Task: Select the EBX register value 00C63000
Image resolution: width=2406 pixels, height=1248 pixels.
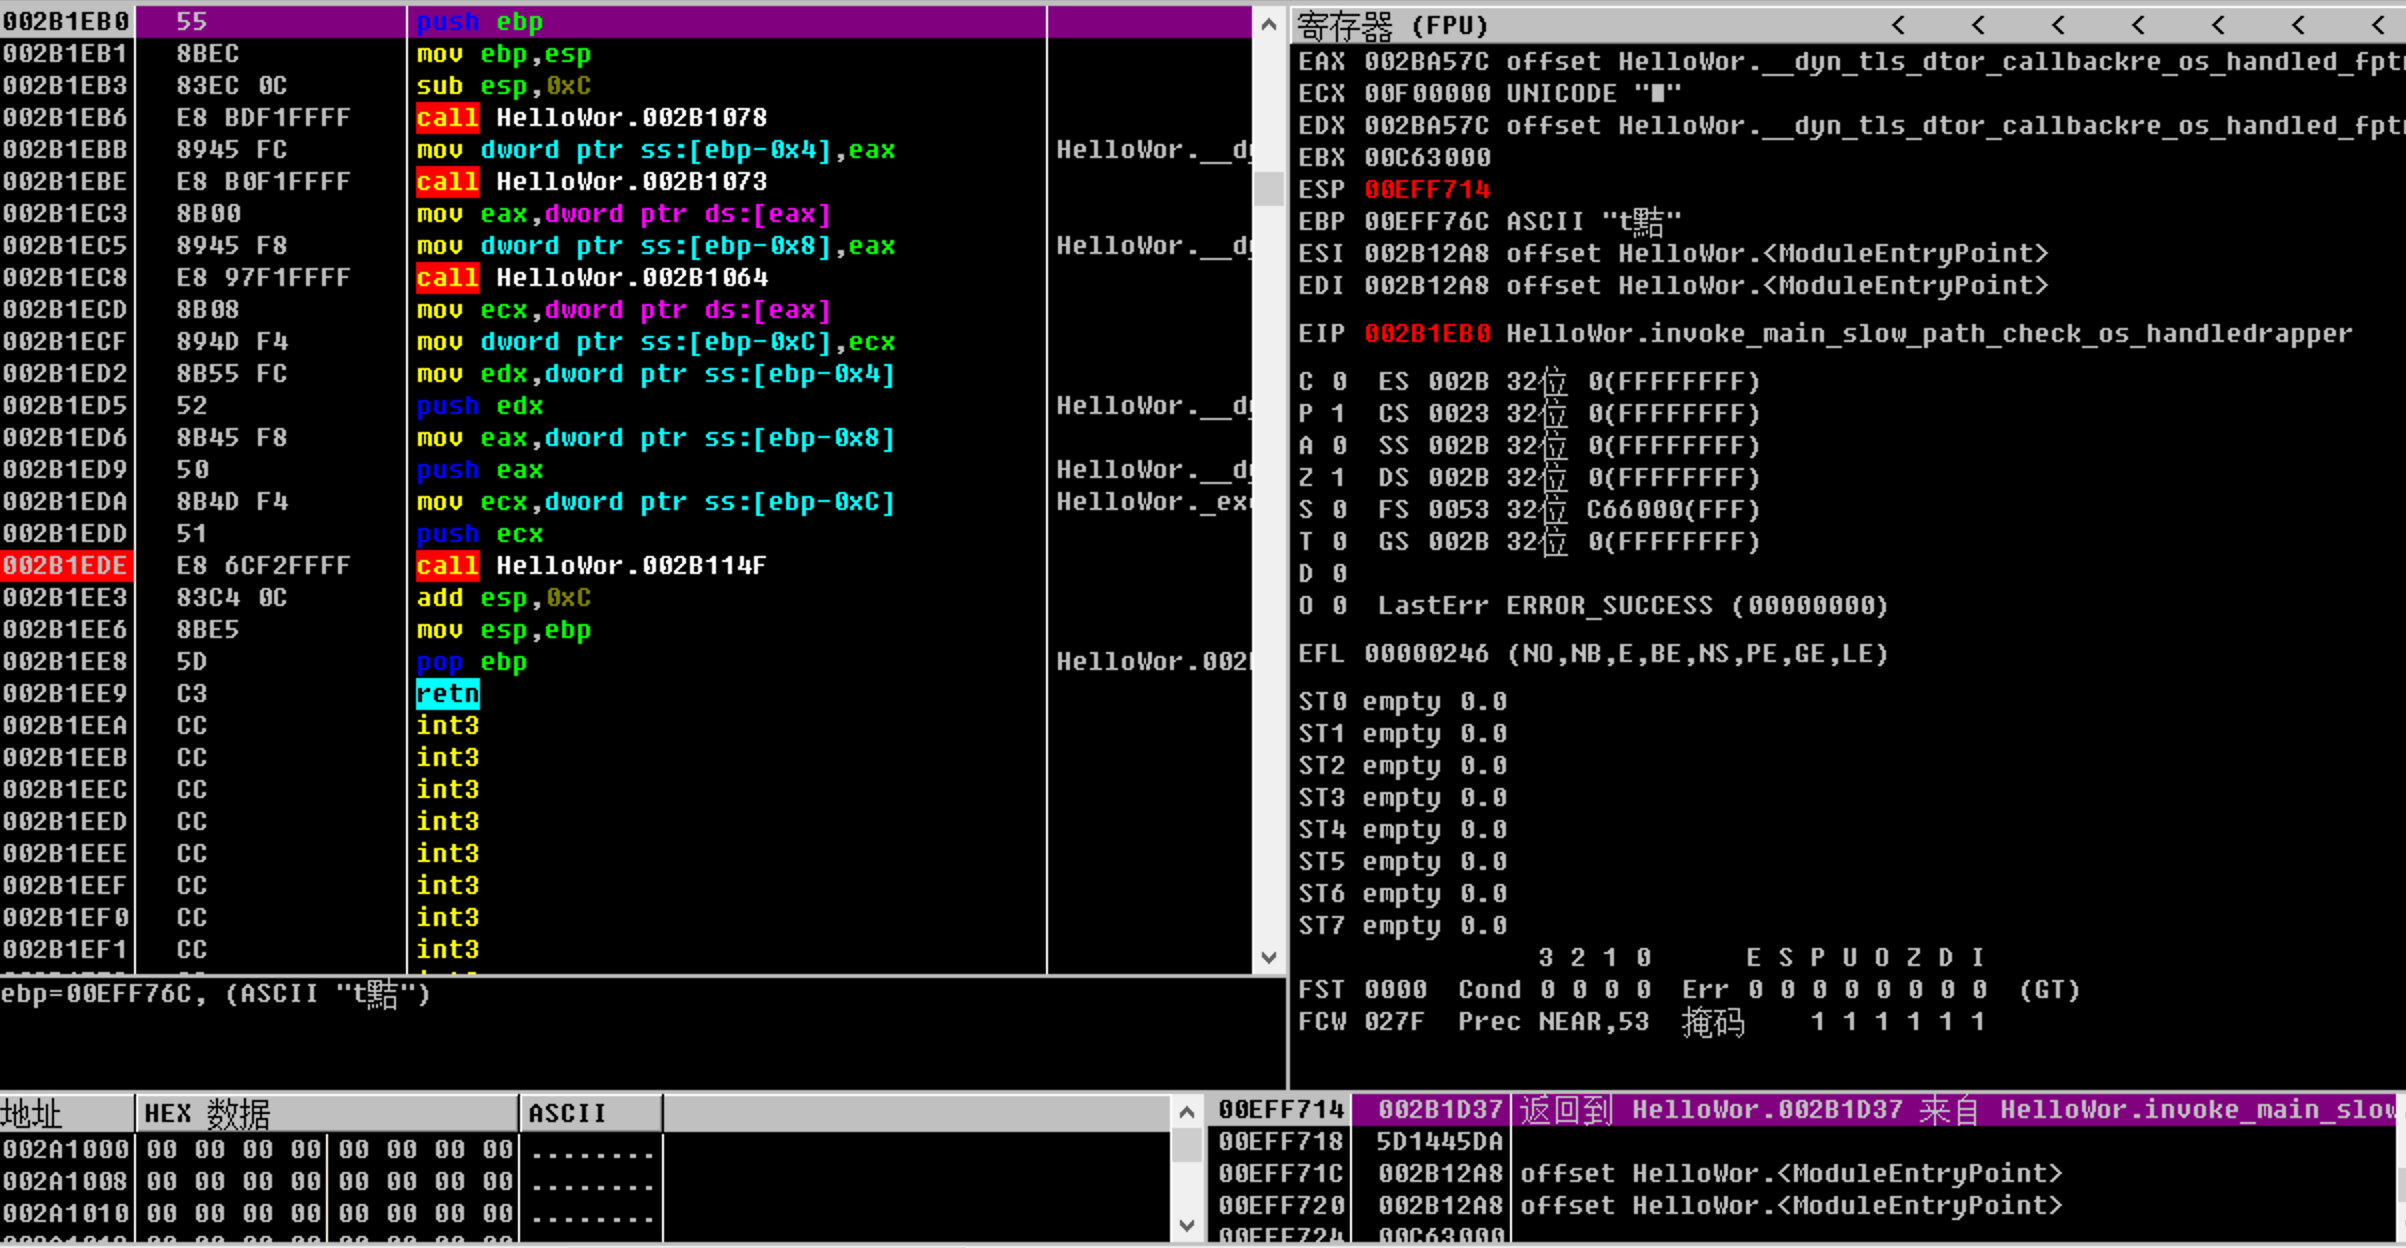Action: tap(1427, 157)
